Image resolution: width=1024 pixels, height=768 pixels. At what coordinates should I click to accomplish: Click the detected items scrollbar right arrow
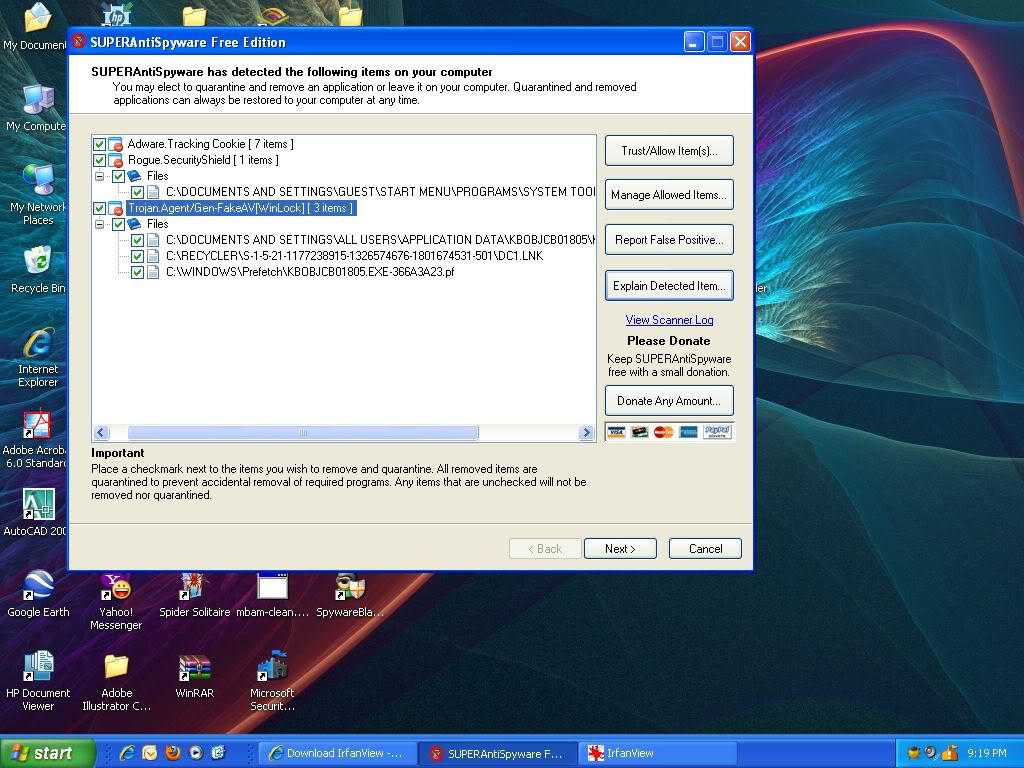586,432
